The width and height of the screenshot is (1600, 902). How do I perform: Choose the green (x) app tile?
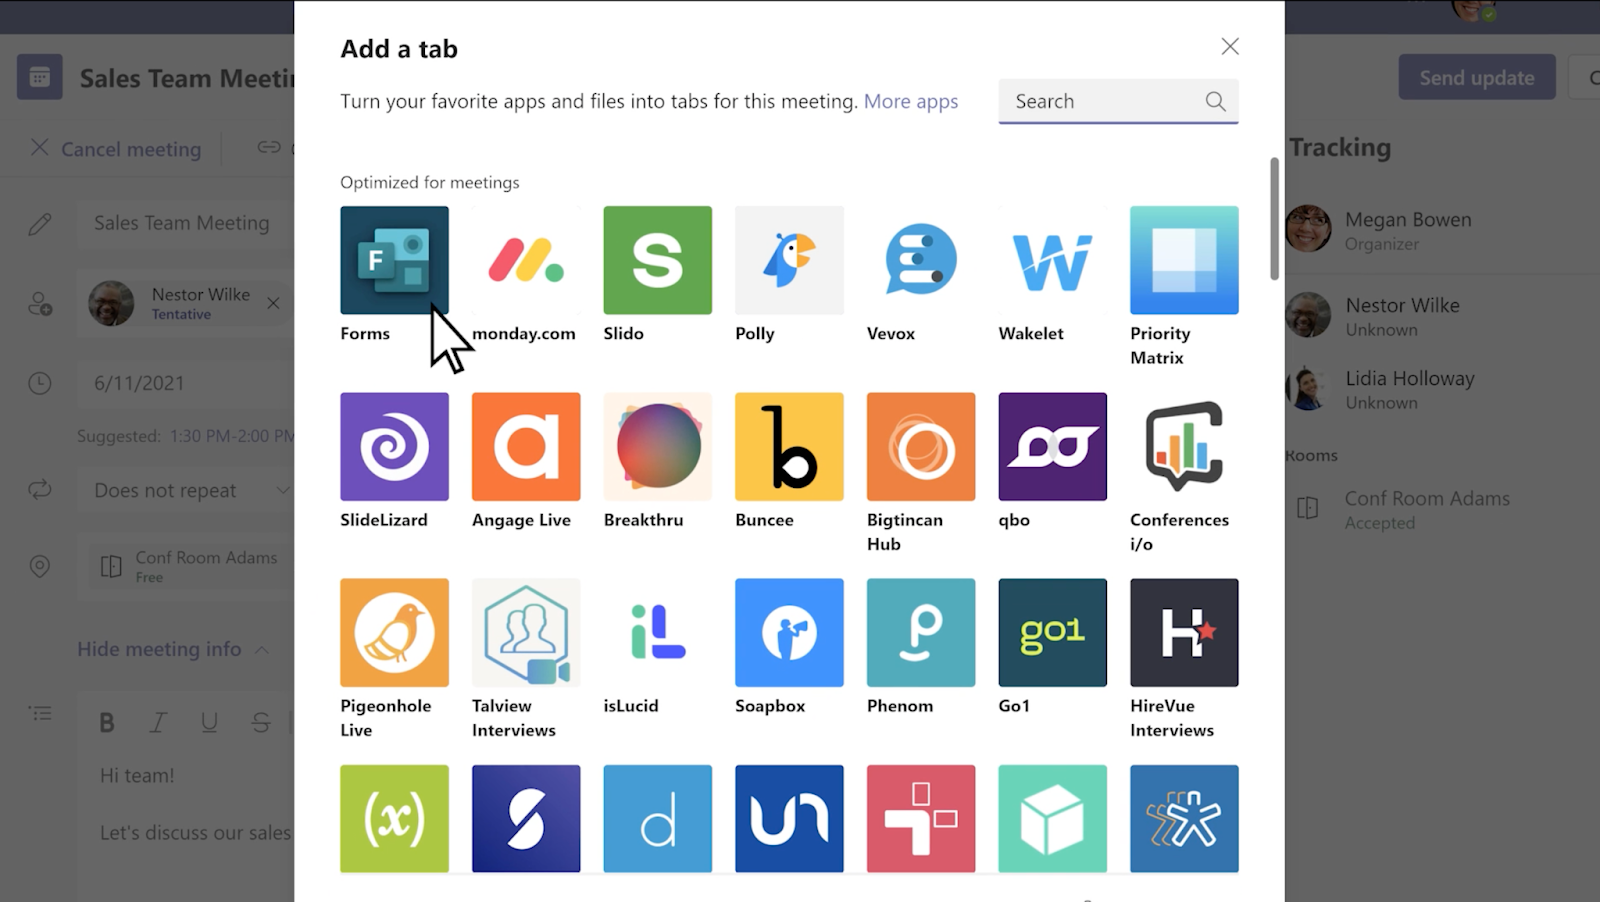click(x=394, y=818)
